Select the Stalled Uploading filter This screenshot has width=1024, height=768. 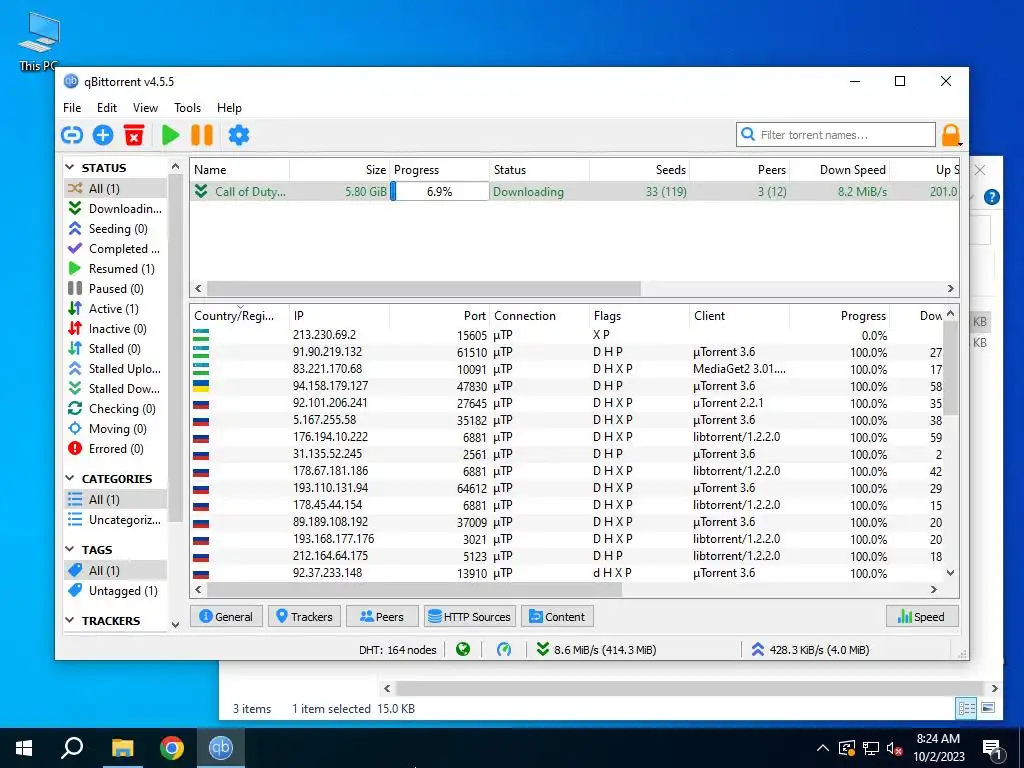tap(115, 368)
